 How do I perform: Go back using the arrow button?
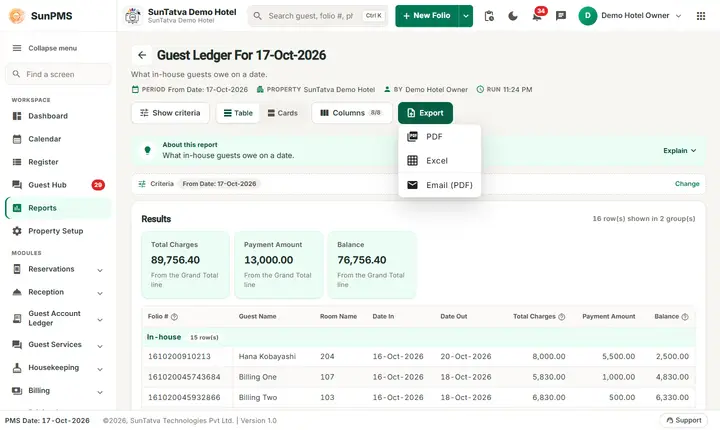click(142, 55)
